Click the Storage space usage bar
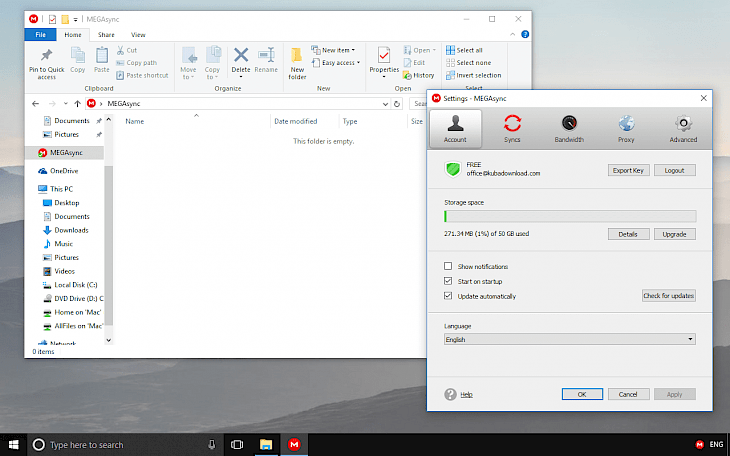The width and height of the screenshot is (730, 456). [x=570, y=216]
